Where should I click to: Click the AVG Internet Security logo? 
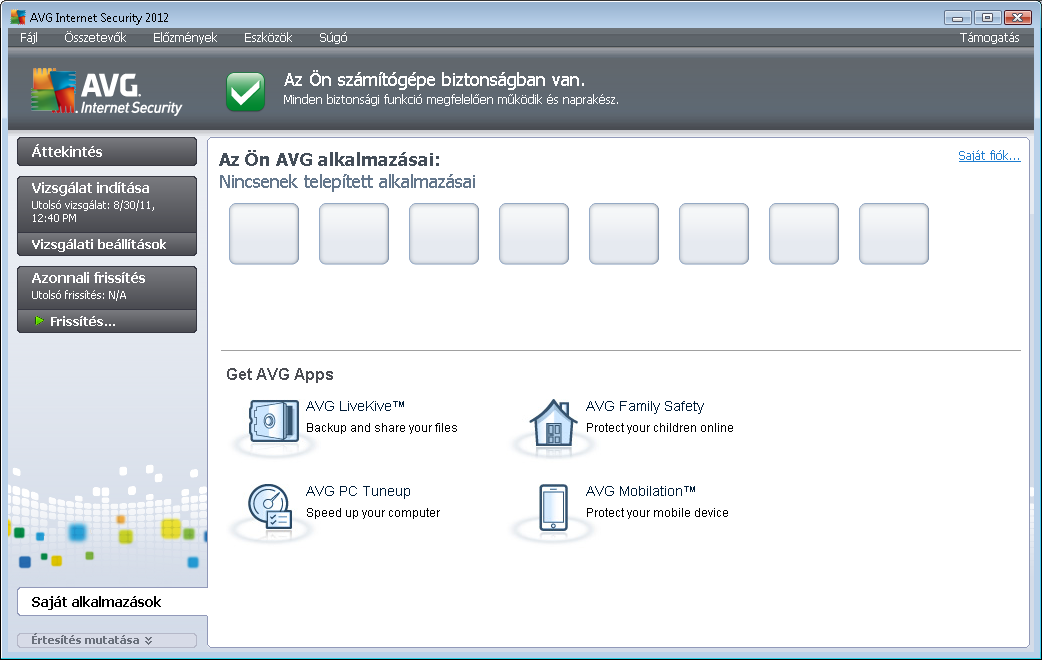pos(106,92)
